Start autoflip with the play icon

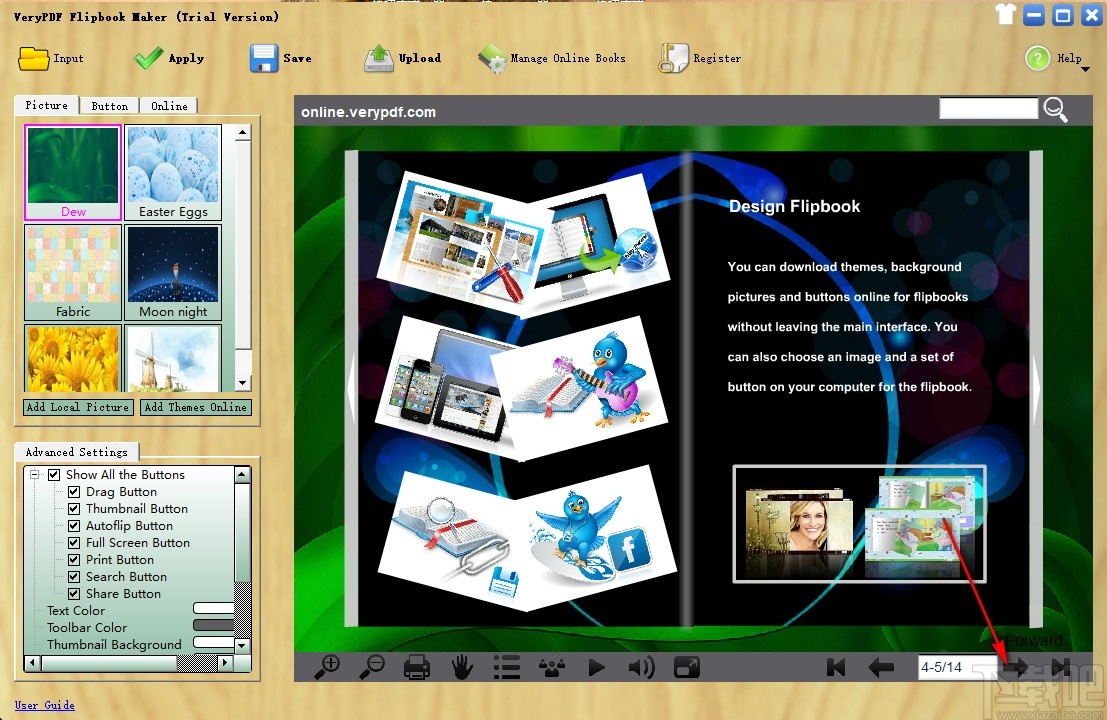pos(596,666)
